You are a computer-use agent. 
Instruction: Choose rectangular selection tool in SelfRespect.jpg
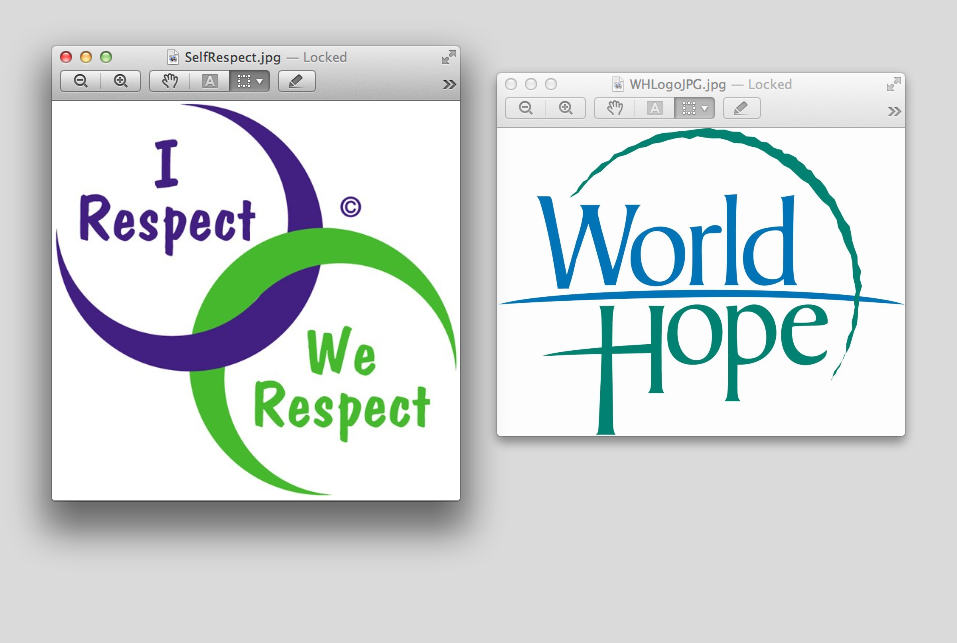coord(244,81)
